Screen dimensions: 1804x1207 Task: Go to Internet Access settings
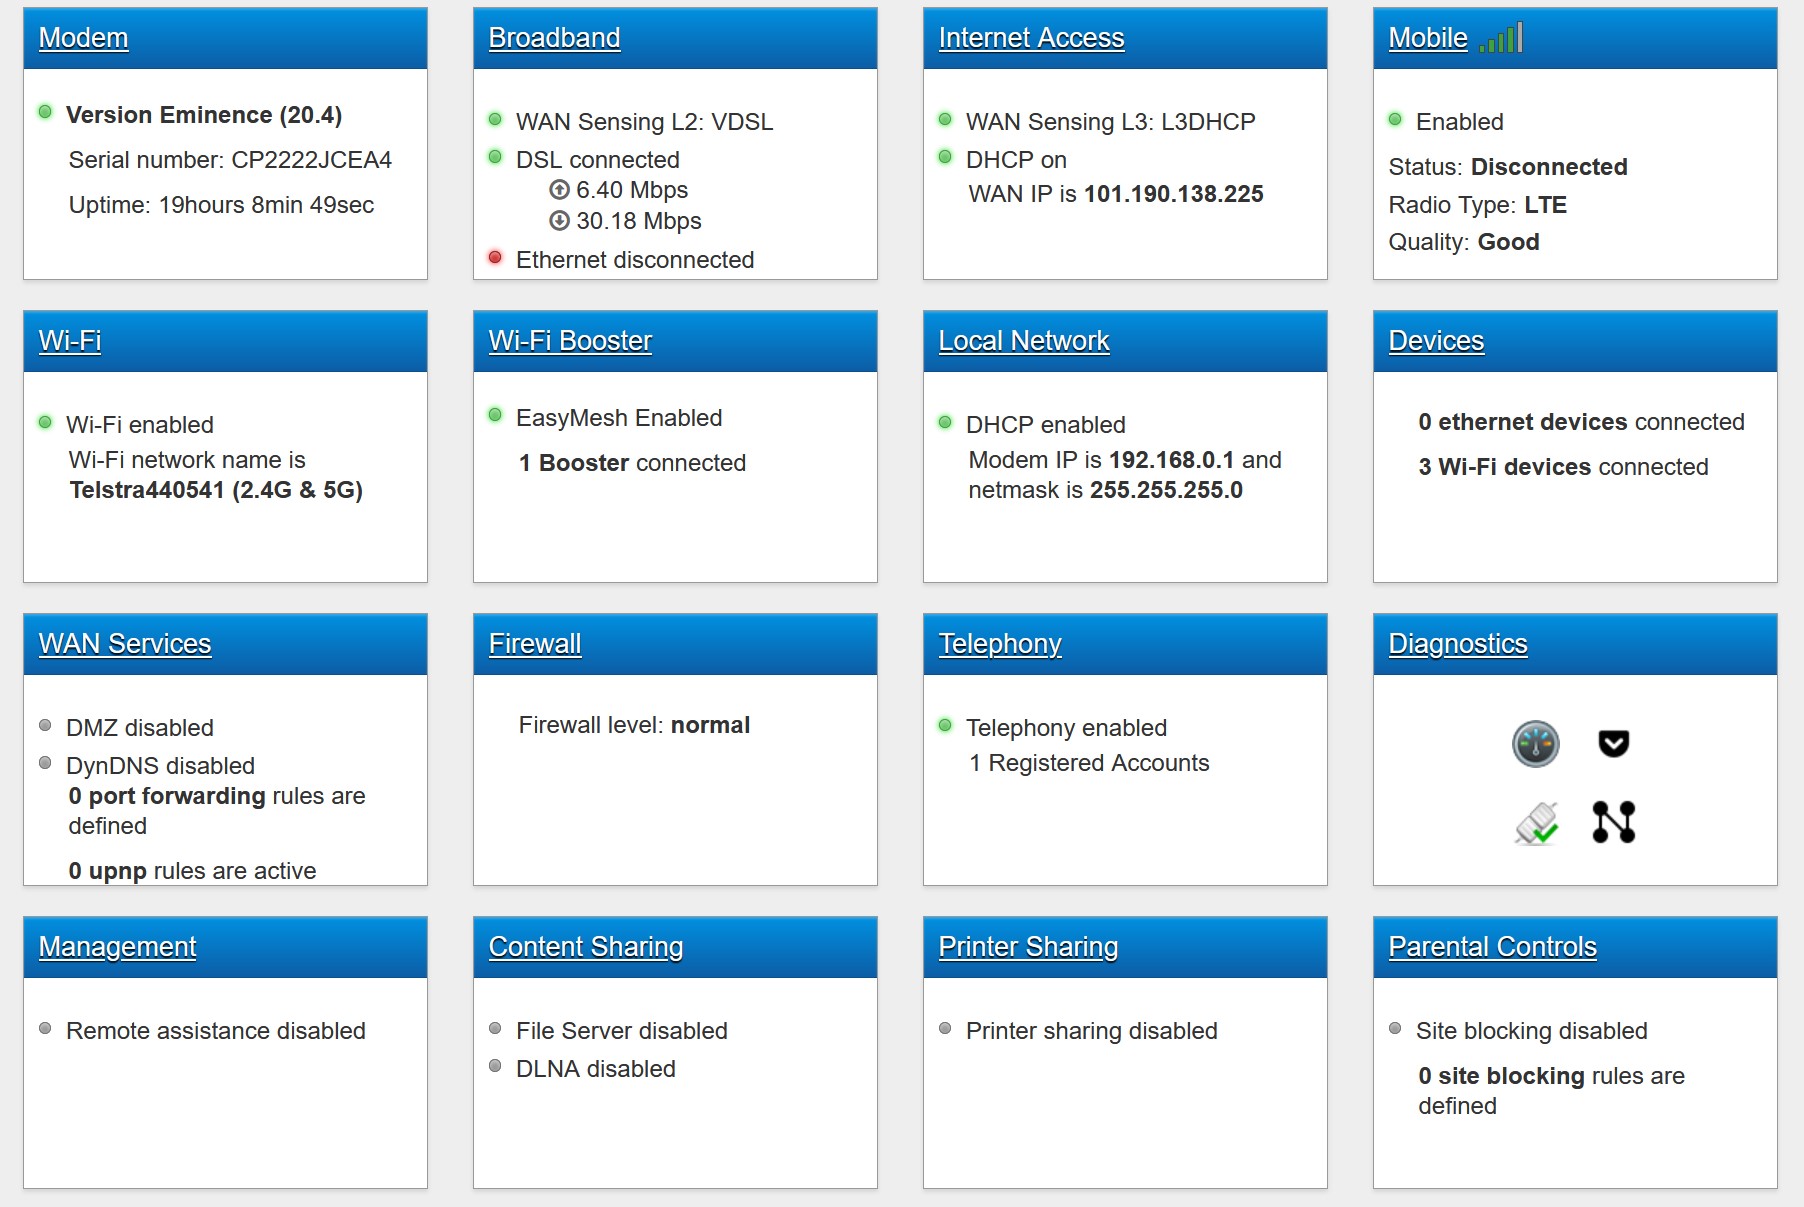(1031, 38)
